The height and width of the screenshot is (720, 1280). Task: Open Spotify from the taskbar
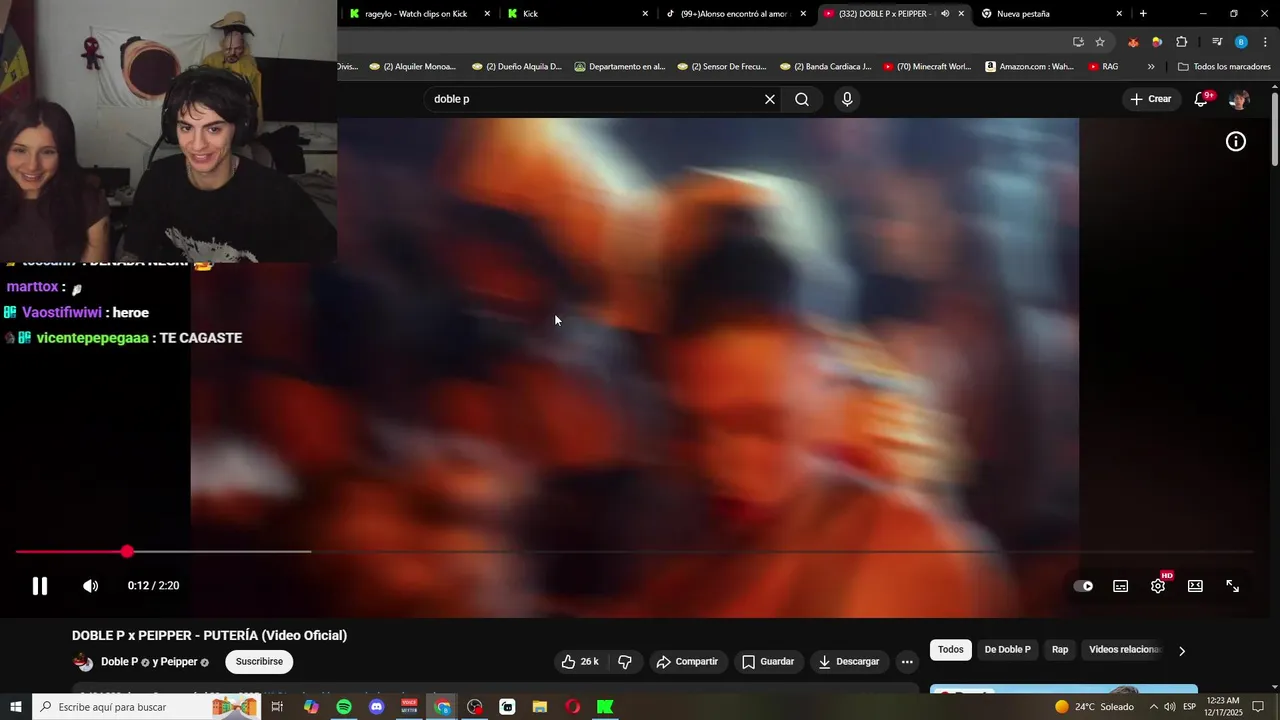(344, 707)
